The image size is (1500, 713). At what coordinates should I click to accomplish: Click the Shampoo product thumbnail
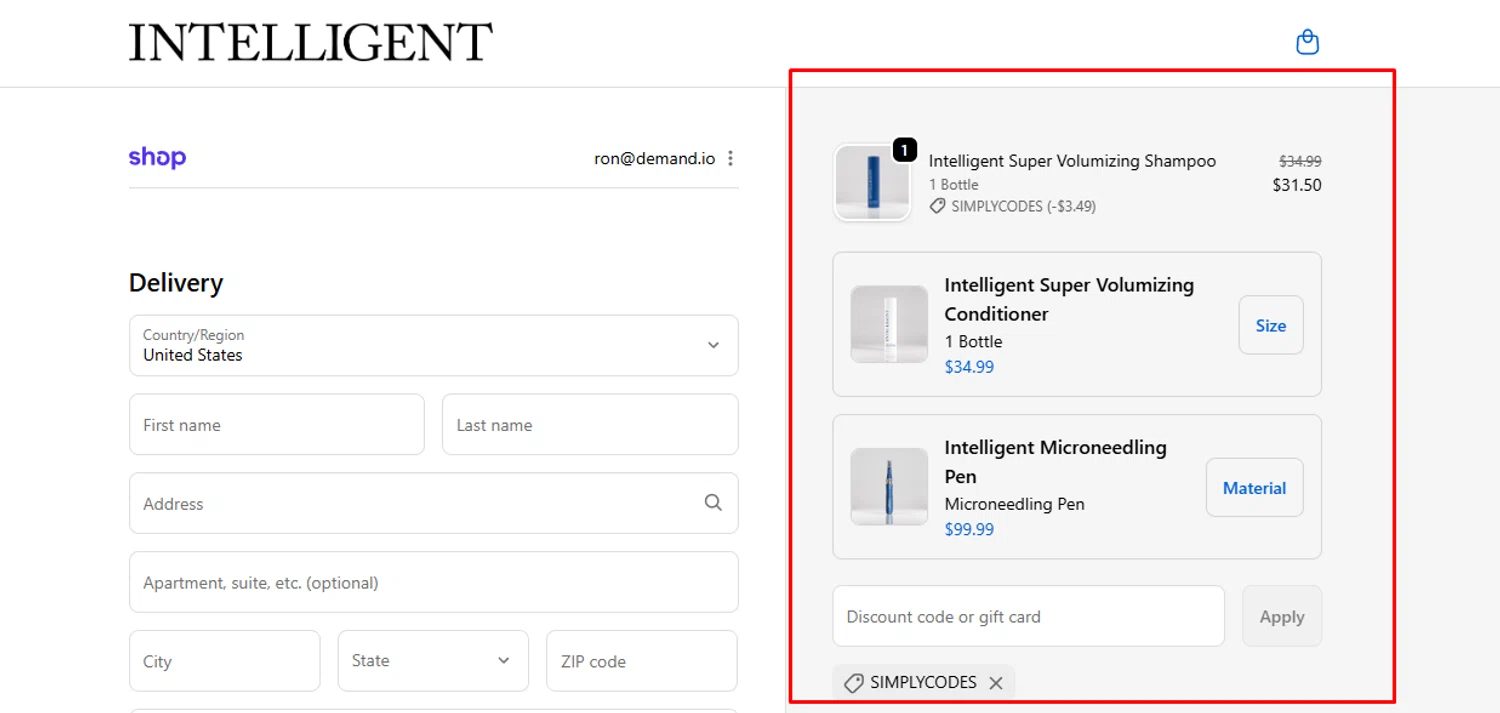[x=872, y=182]
